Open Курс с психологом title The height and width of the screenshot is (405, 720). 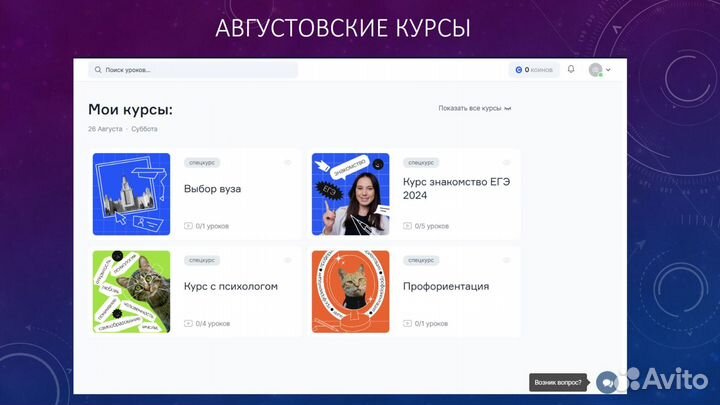(x=231, y=287)
